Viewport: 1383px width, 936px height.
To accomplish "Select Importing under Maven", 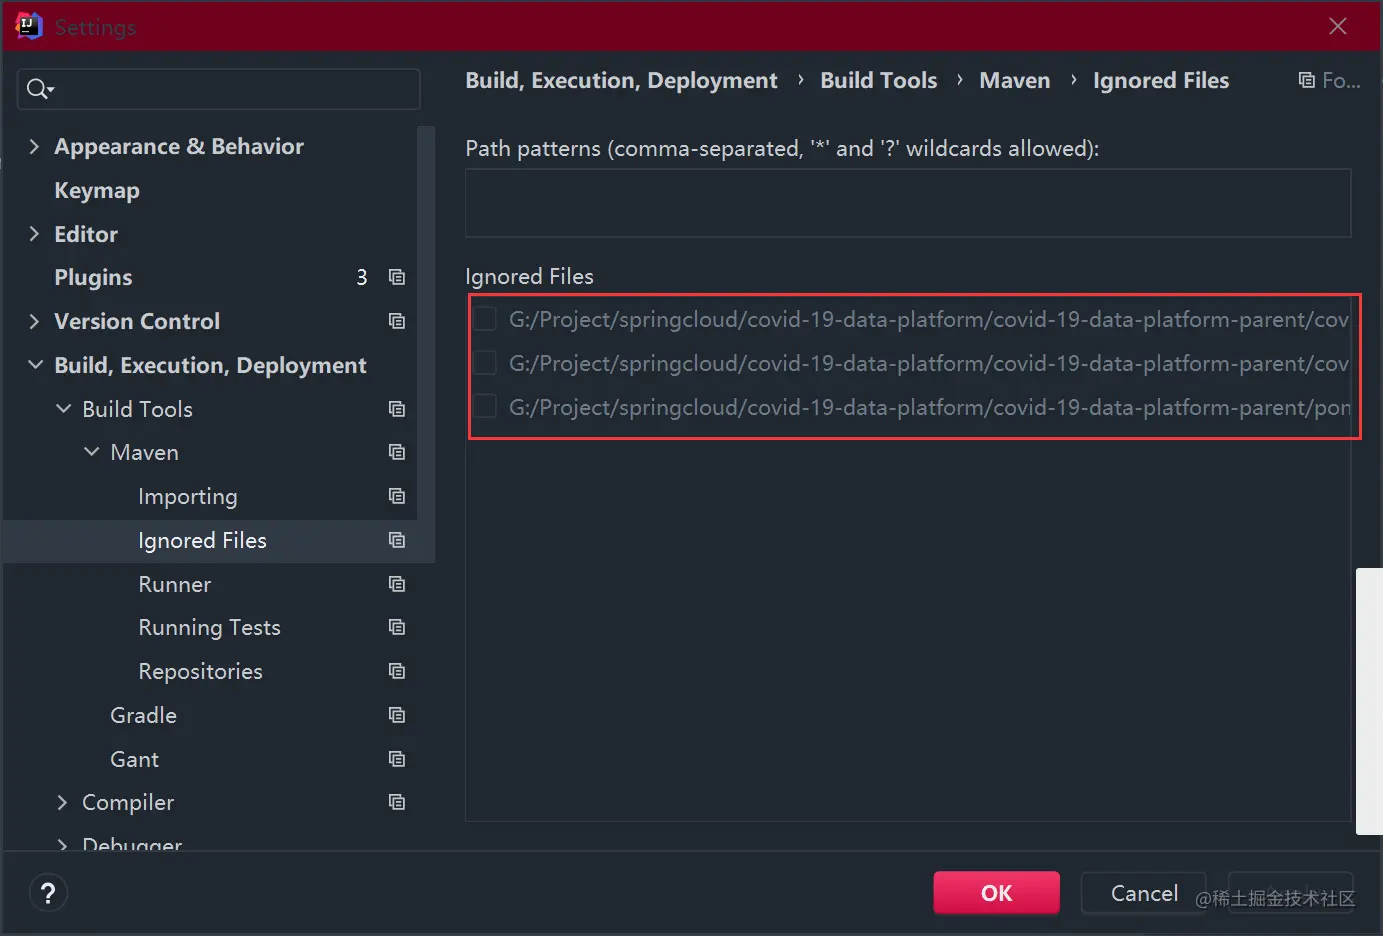I will [188, 496].
